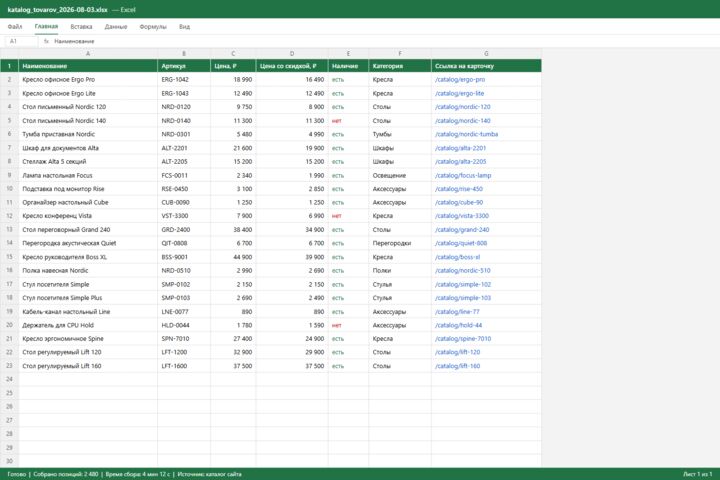Open the /catalog/alta-2201 link
The height and width of the screenshot is (480, 720).
pyautogui.click(x=460, y=148)
